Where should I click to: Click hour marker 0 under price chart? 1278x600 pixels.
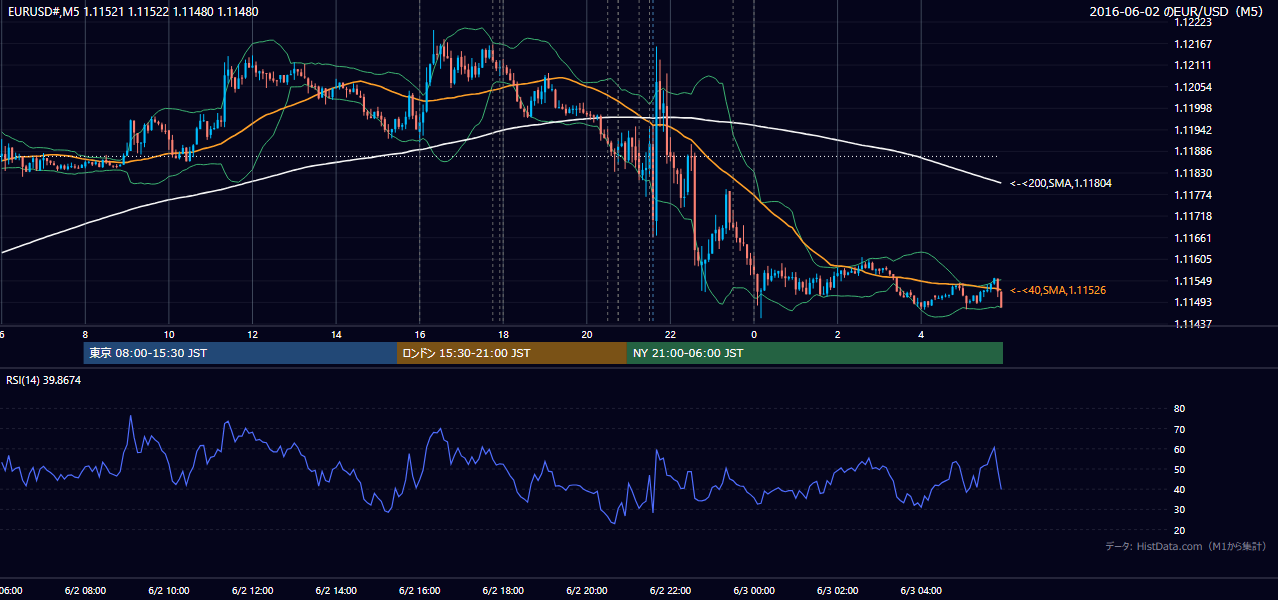point(754,334)
